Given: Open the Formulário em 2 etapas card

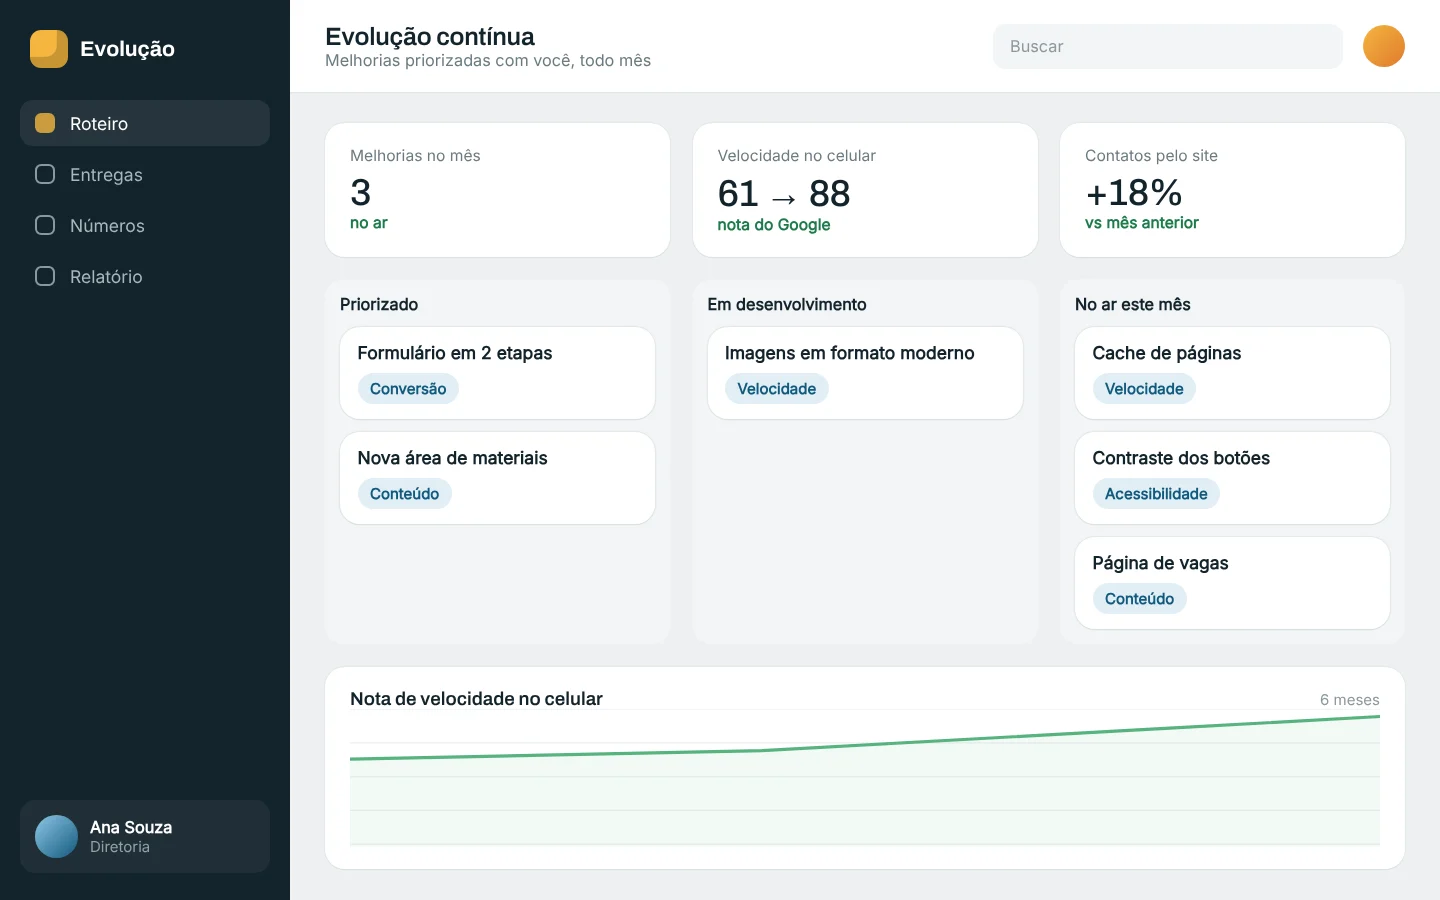Looking at the screenshot, I should pyautogui.click(x=497, y=373).
